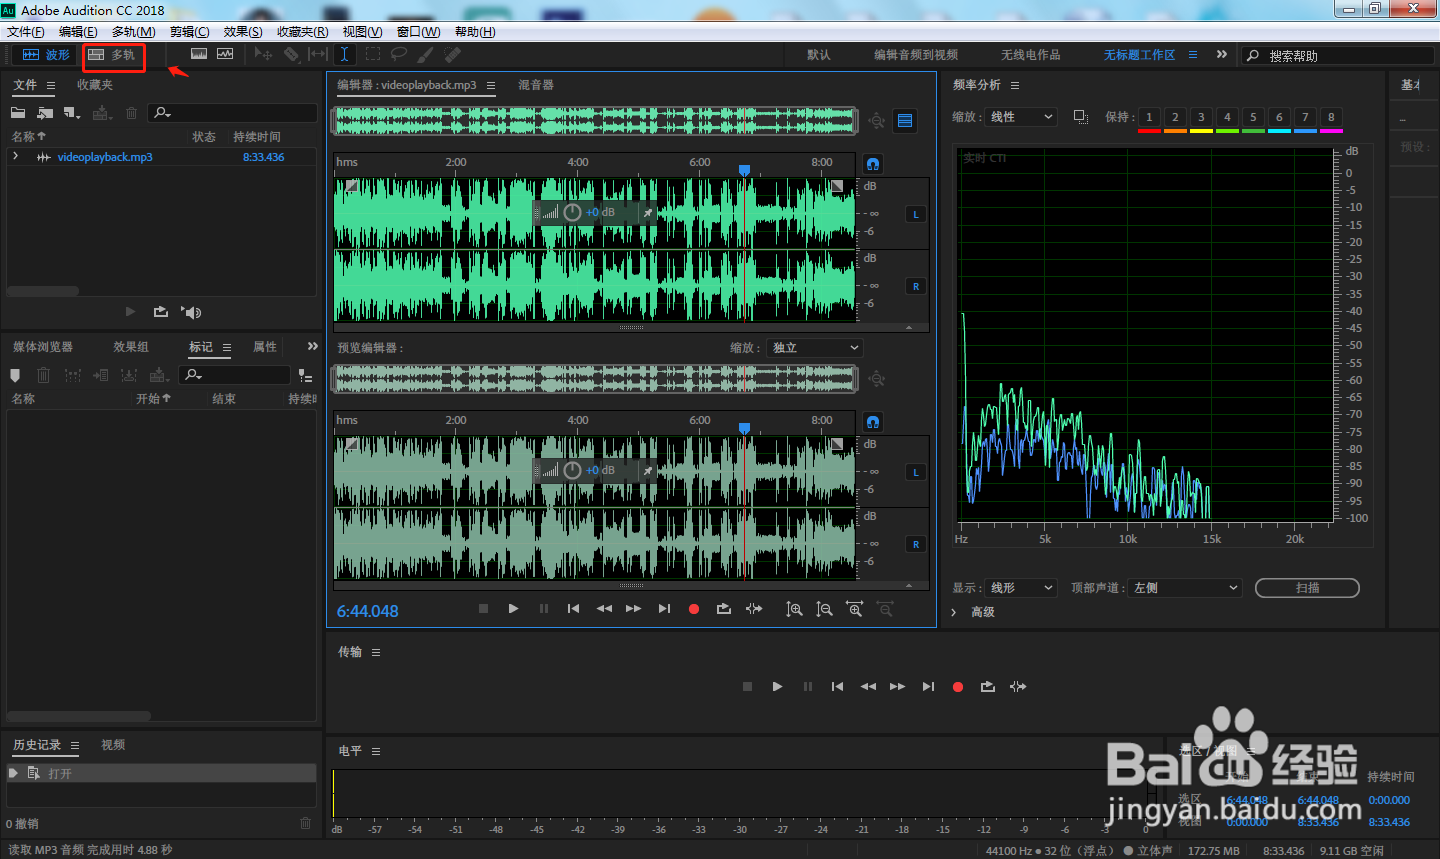Image resolution: width=1440 pixels, height=859 pixels.
Task: Select the Marquee Selection tool
Action: (373, 54)
